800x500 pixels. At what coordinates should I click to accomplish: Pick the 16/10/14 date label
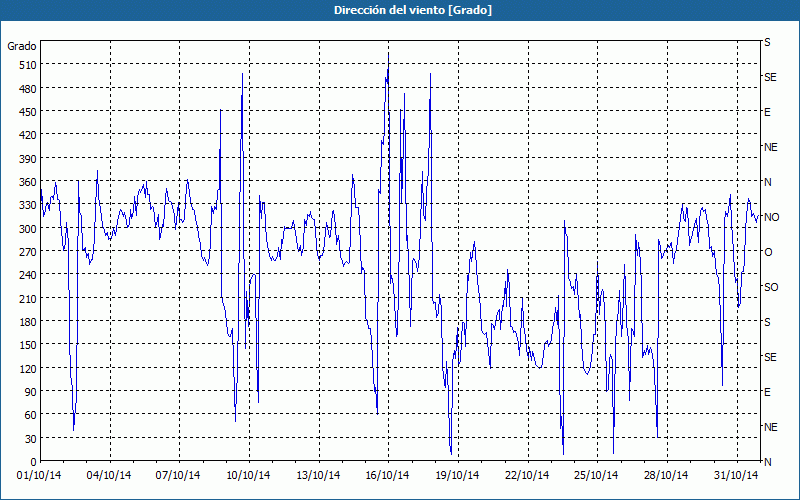[388, 476]
